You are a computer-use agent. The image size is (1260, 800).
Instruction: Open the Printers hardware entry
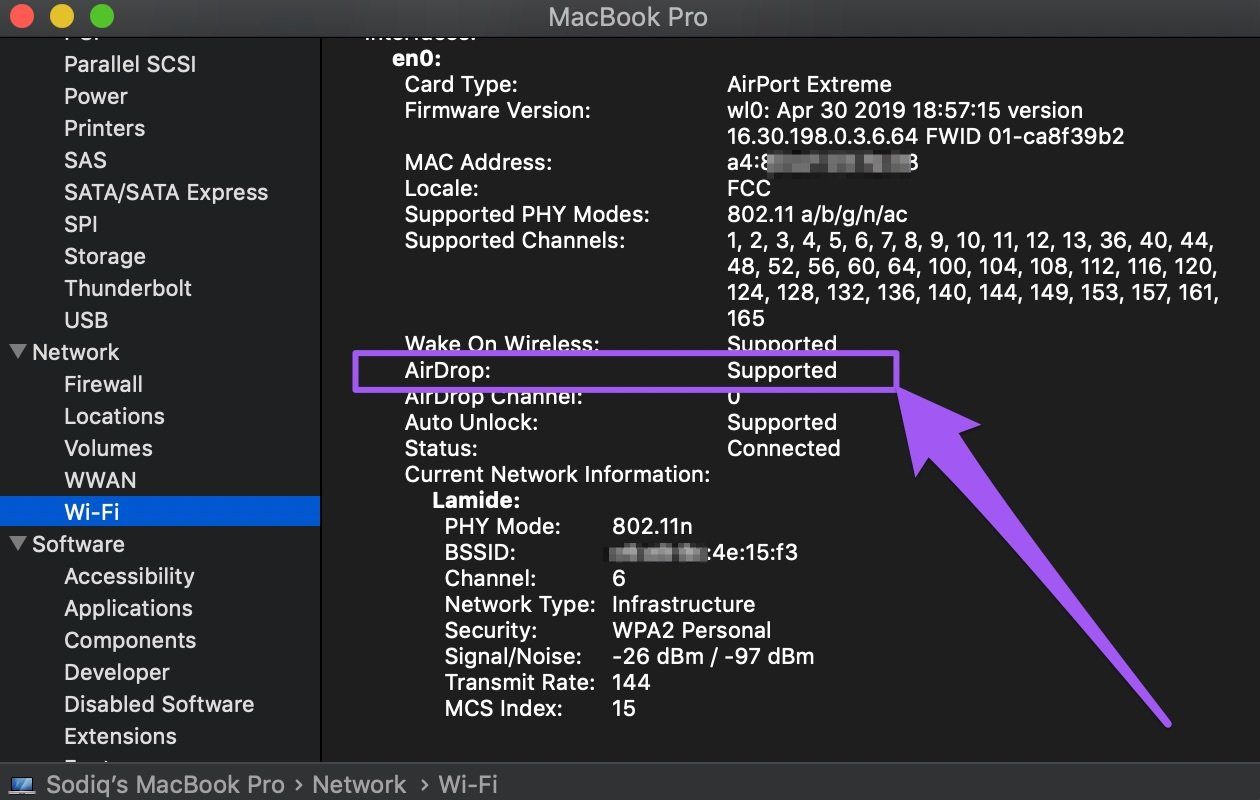(105, 128)
